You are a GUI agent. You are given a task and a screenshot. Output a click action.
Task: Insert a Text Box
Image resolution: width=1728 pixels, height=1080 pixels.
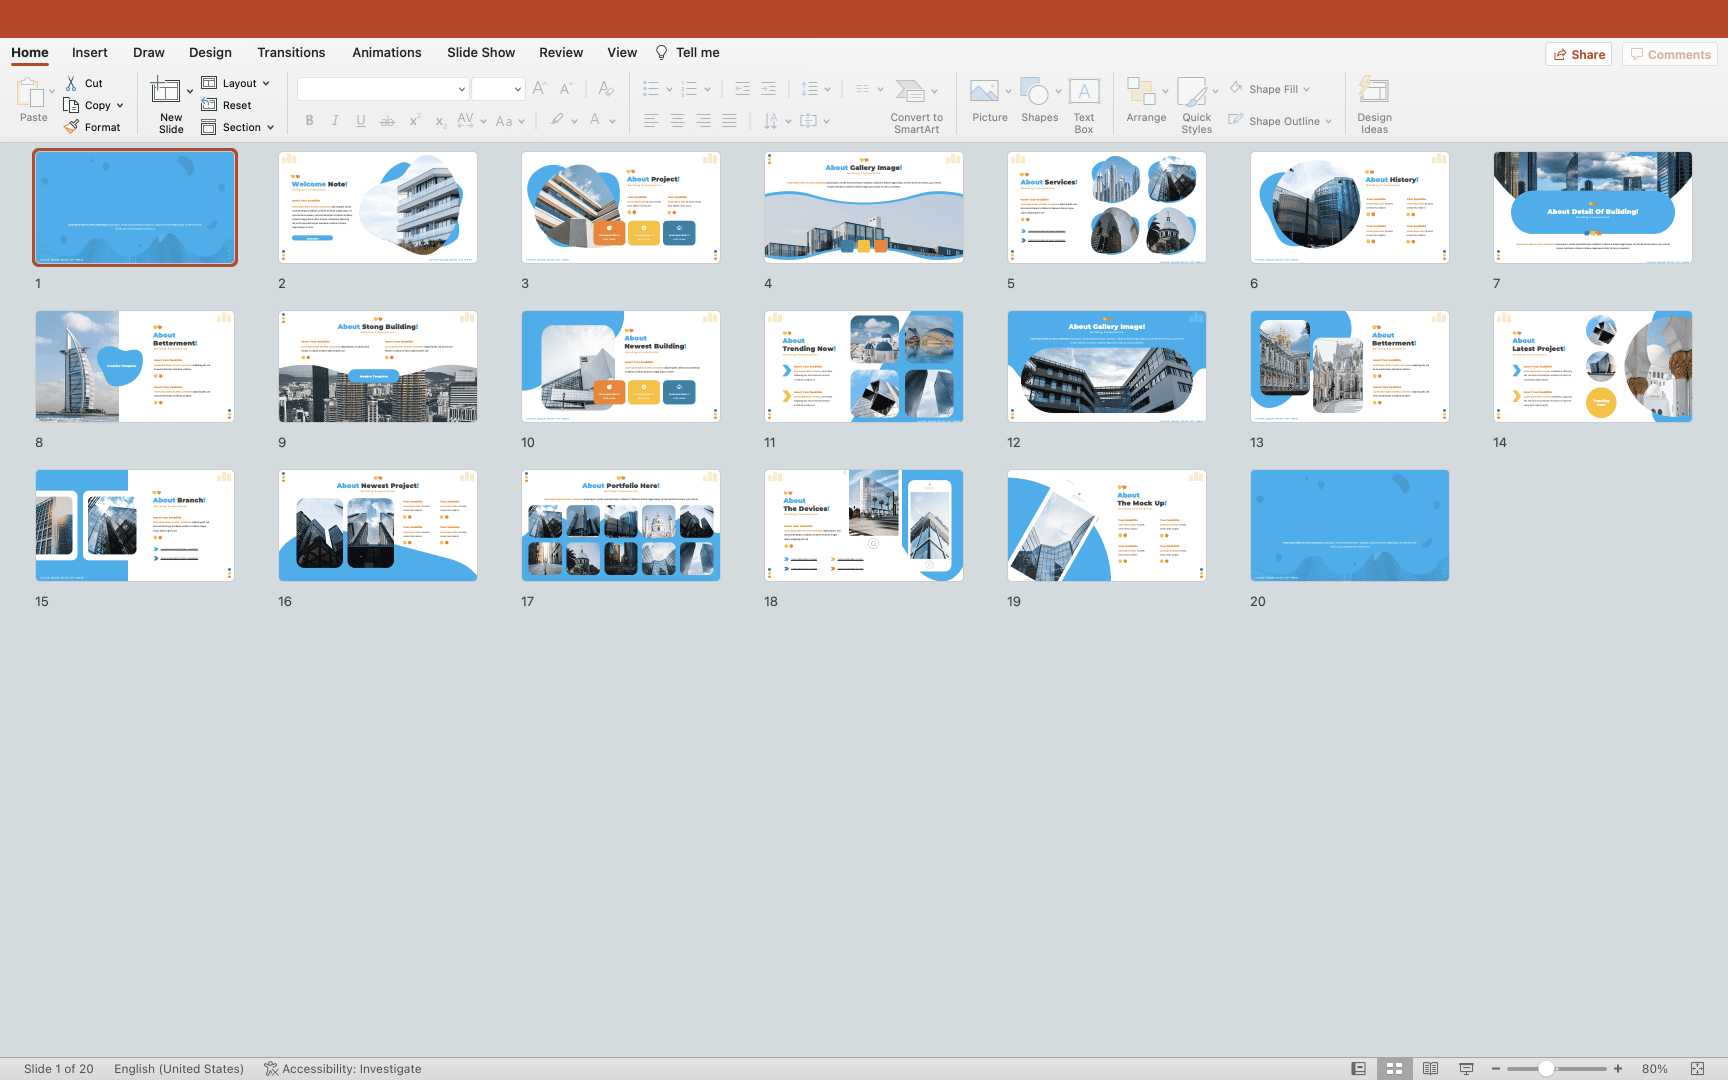point(1084,93)
